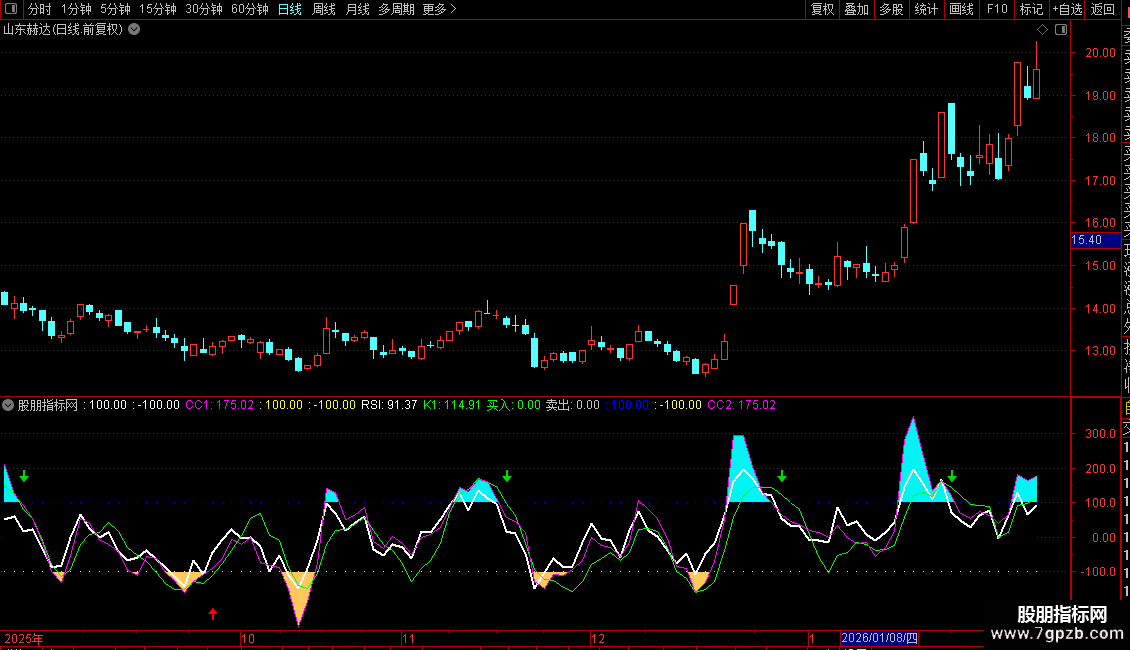
Task: Select the 30分钟 period tab
Action: (204, 9)
